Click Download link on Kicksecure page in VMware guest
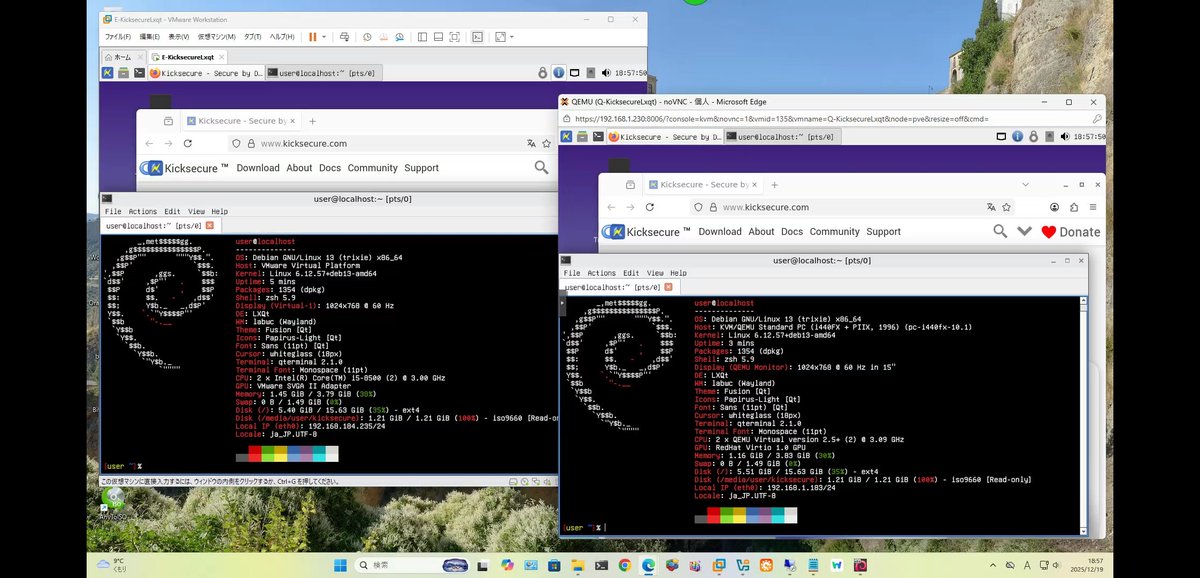 (258, 168)
